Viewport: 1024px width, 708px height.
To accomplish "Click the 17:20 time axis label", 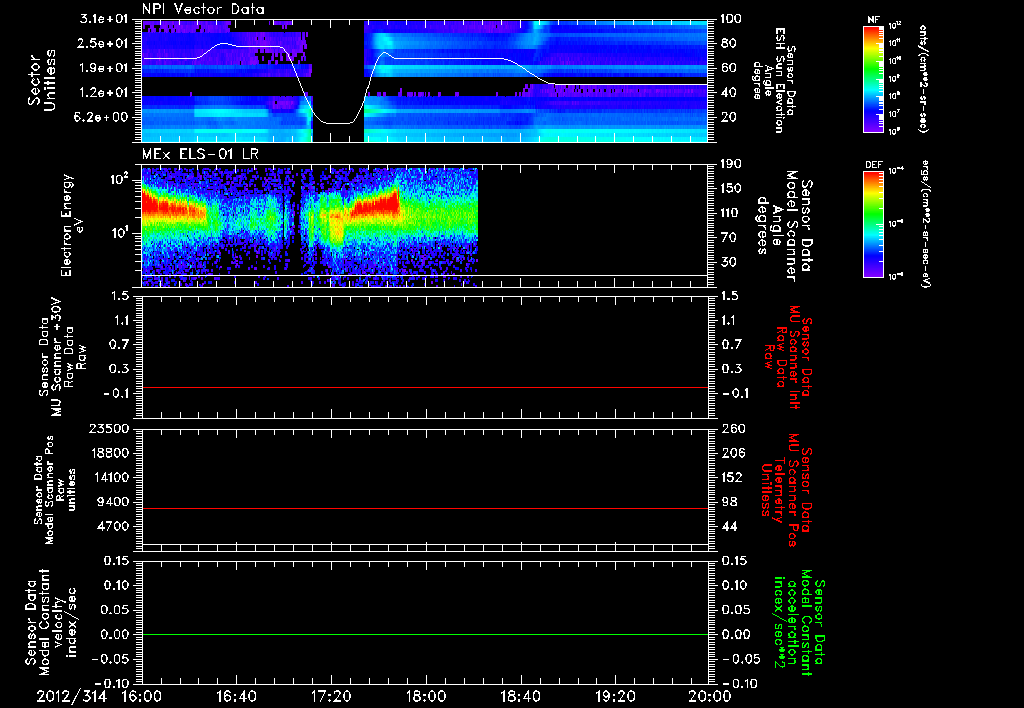I will 331,696.
